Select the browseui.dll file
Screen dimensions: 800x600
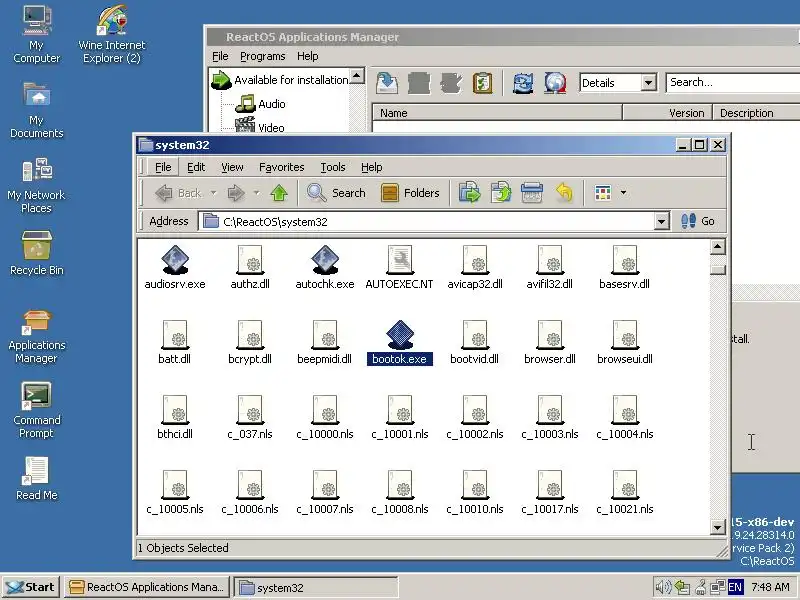(x=625, y=343)
